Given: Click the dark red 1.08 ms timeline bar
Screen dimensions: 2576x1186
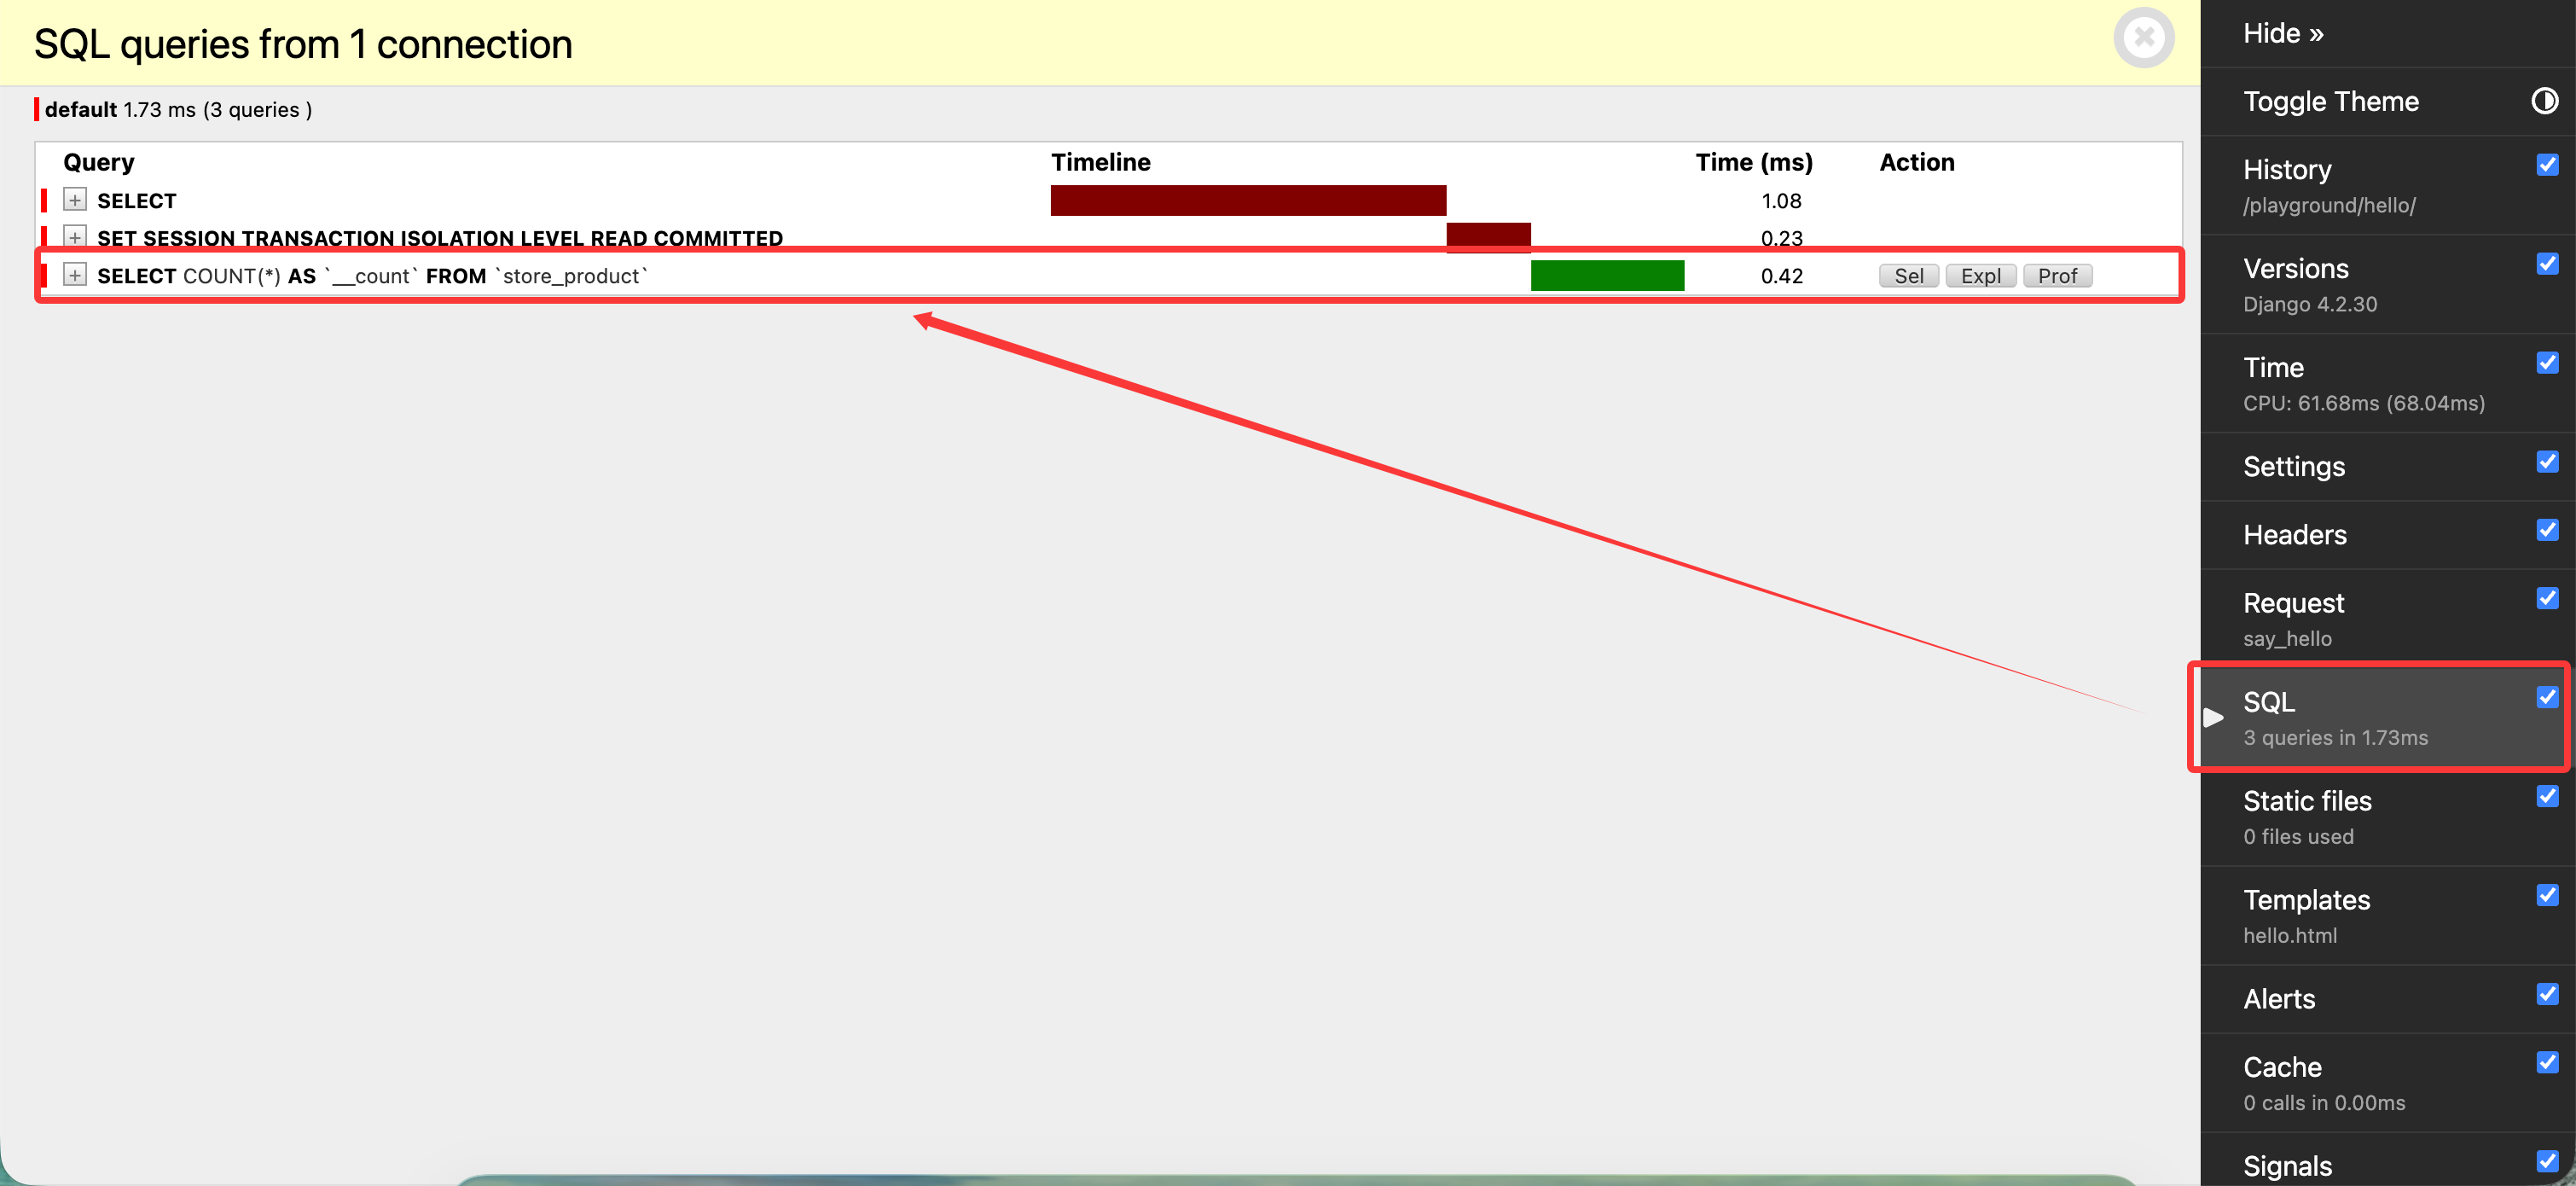Looking at the screenshot, I should 1248,200.
